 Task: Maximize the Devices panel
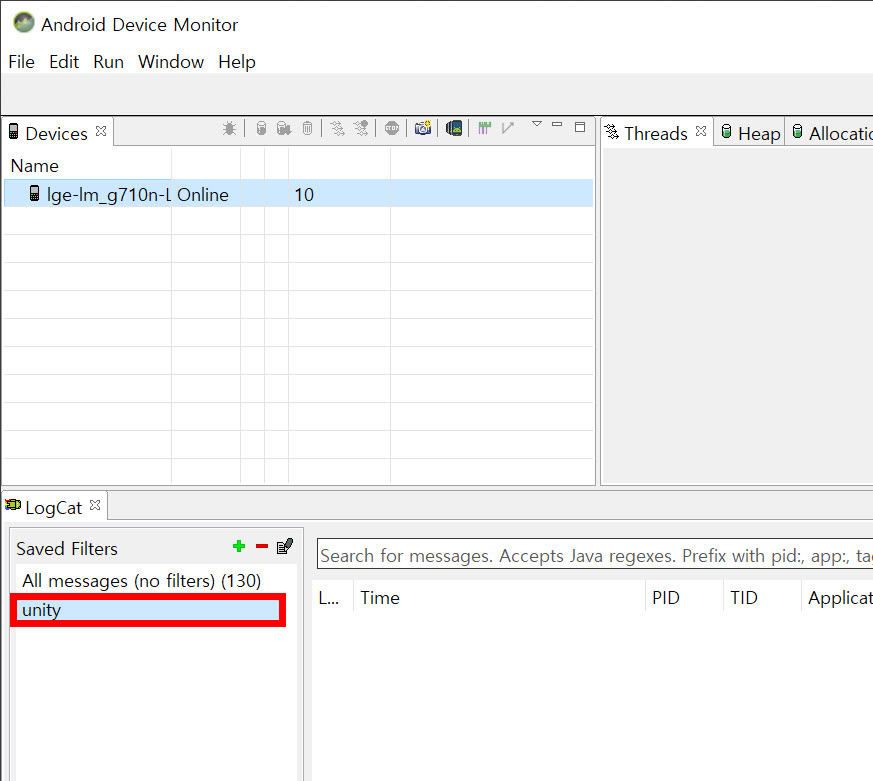(580, 127)
